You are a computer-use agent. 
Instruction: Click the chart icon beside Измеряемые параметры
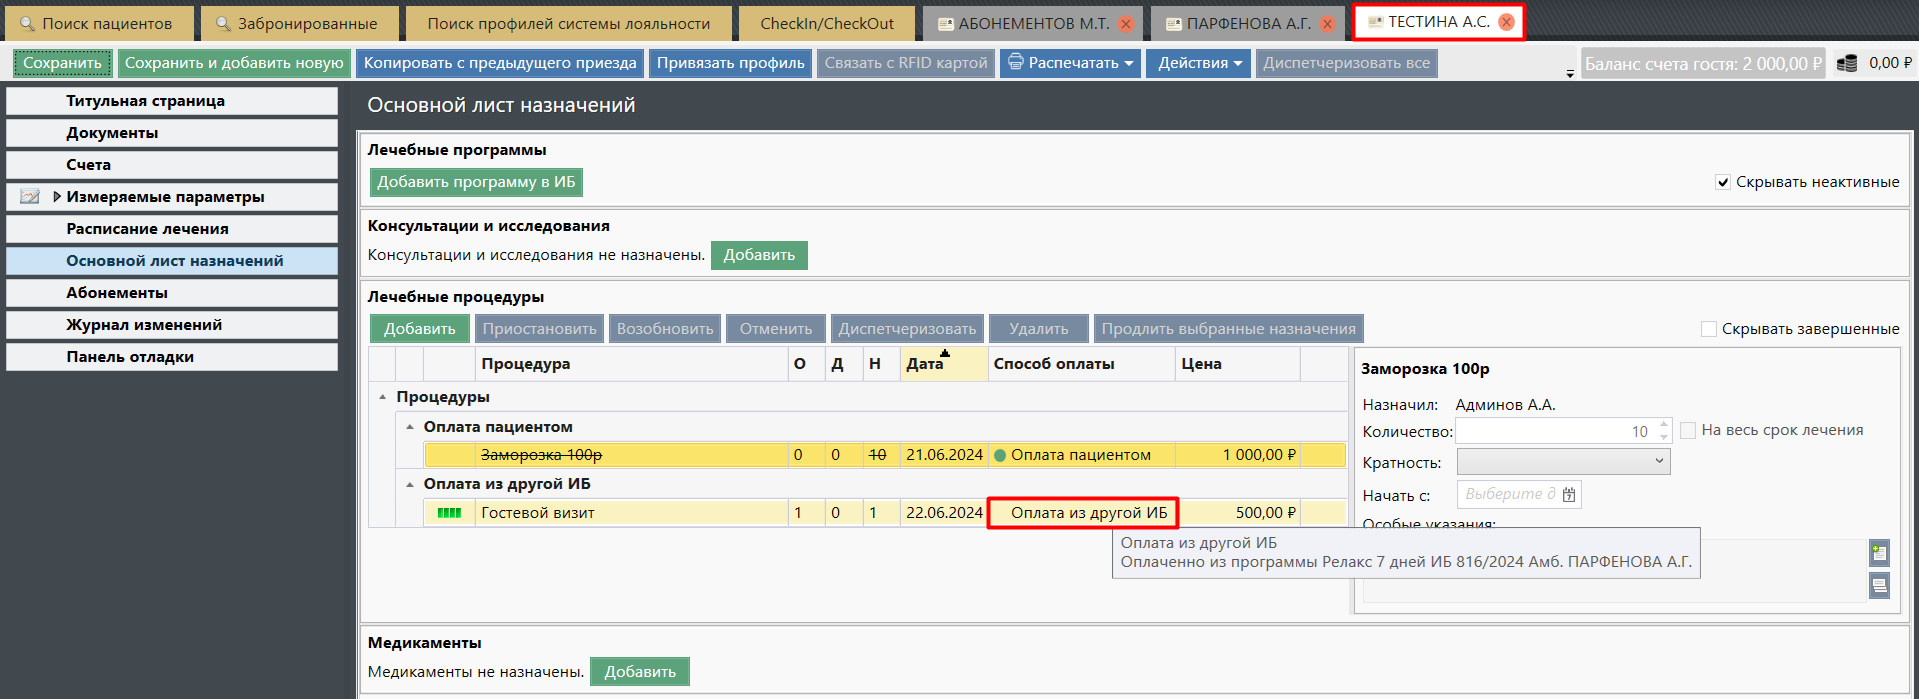(x=30, y=197)
